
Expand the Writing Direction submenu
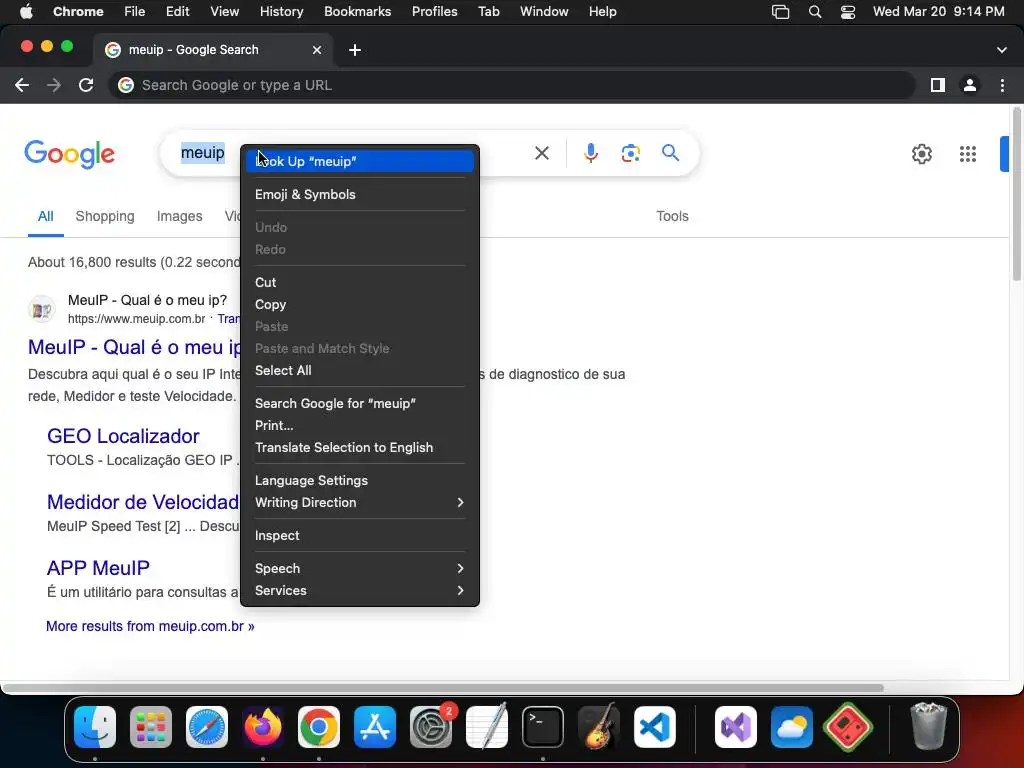coord(360,502)
